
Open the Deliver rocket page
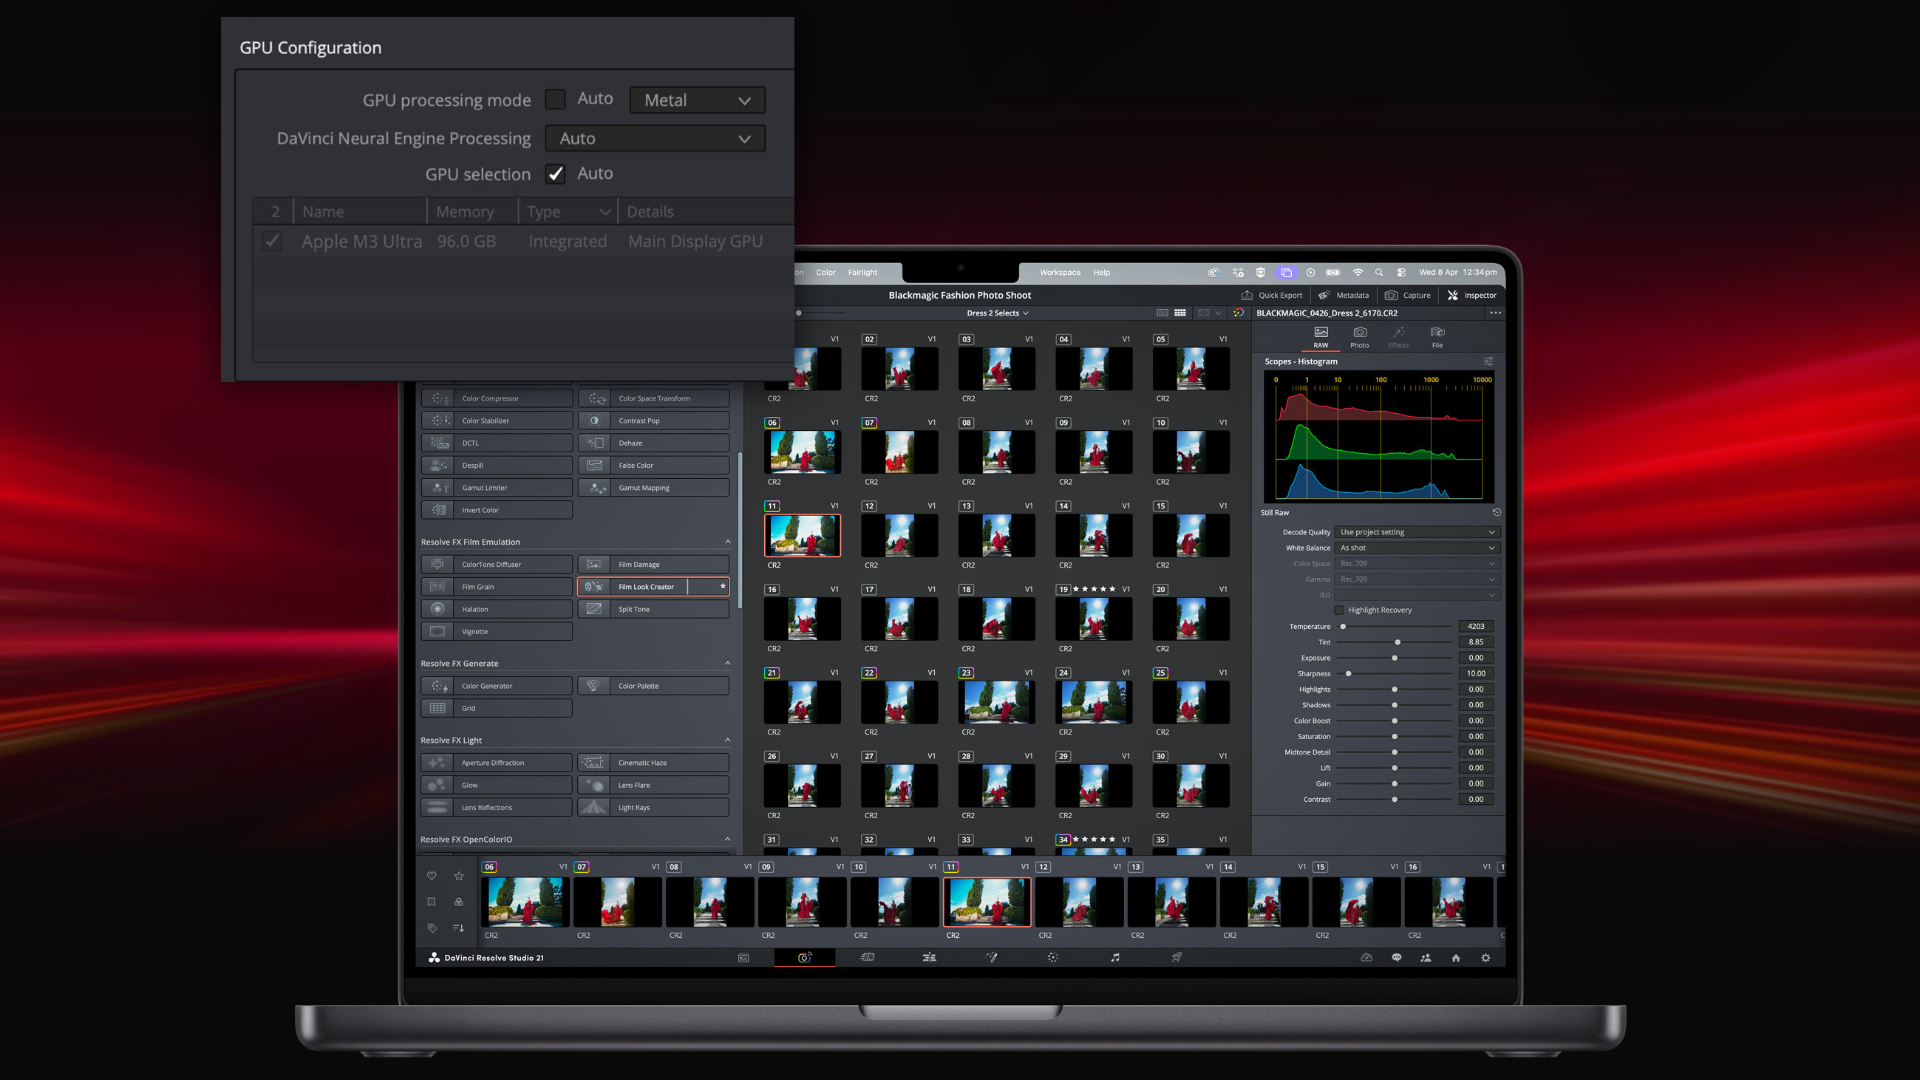(1177, 958)
